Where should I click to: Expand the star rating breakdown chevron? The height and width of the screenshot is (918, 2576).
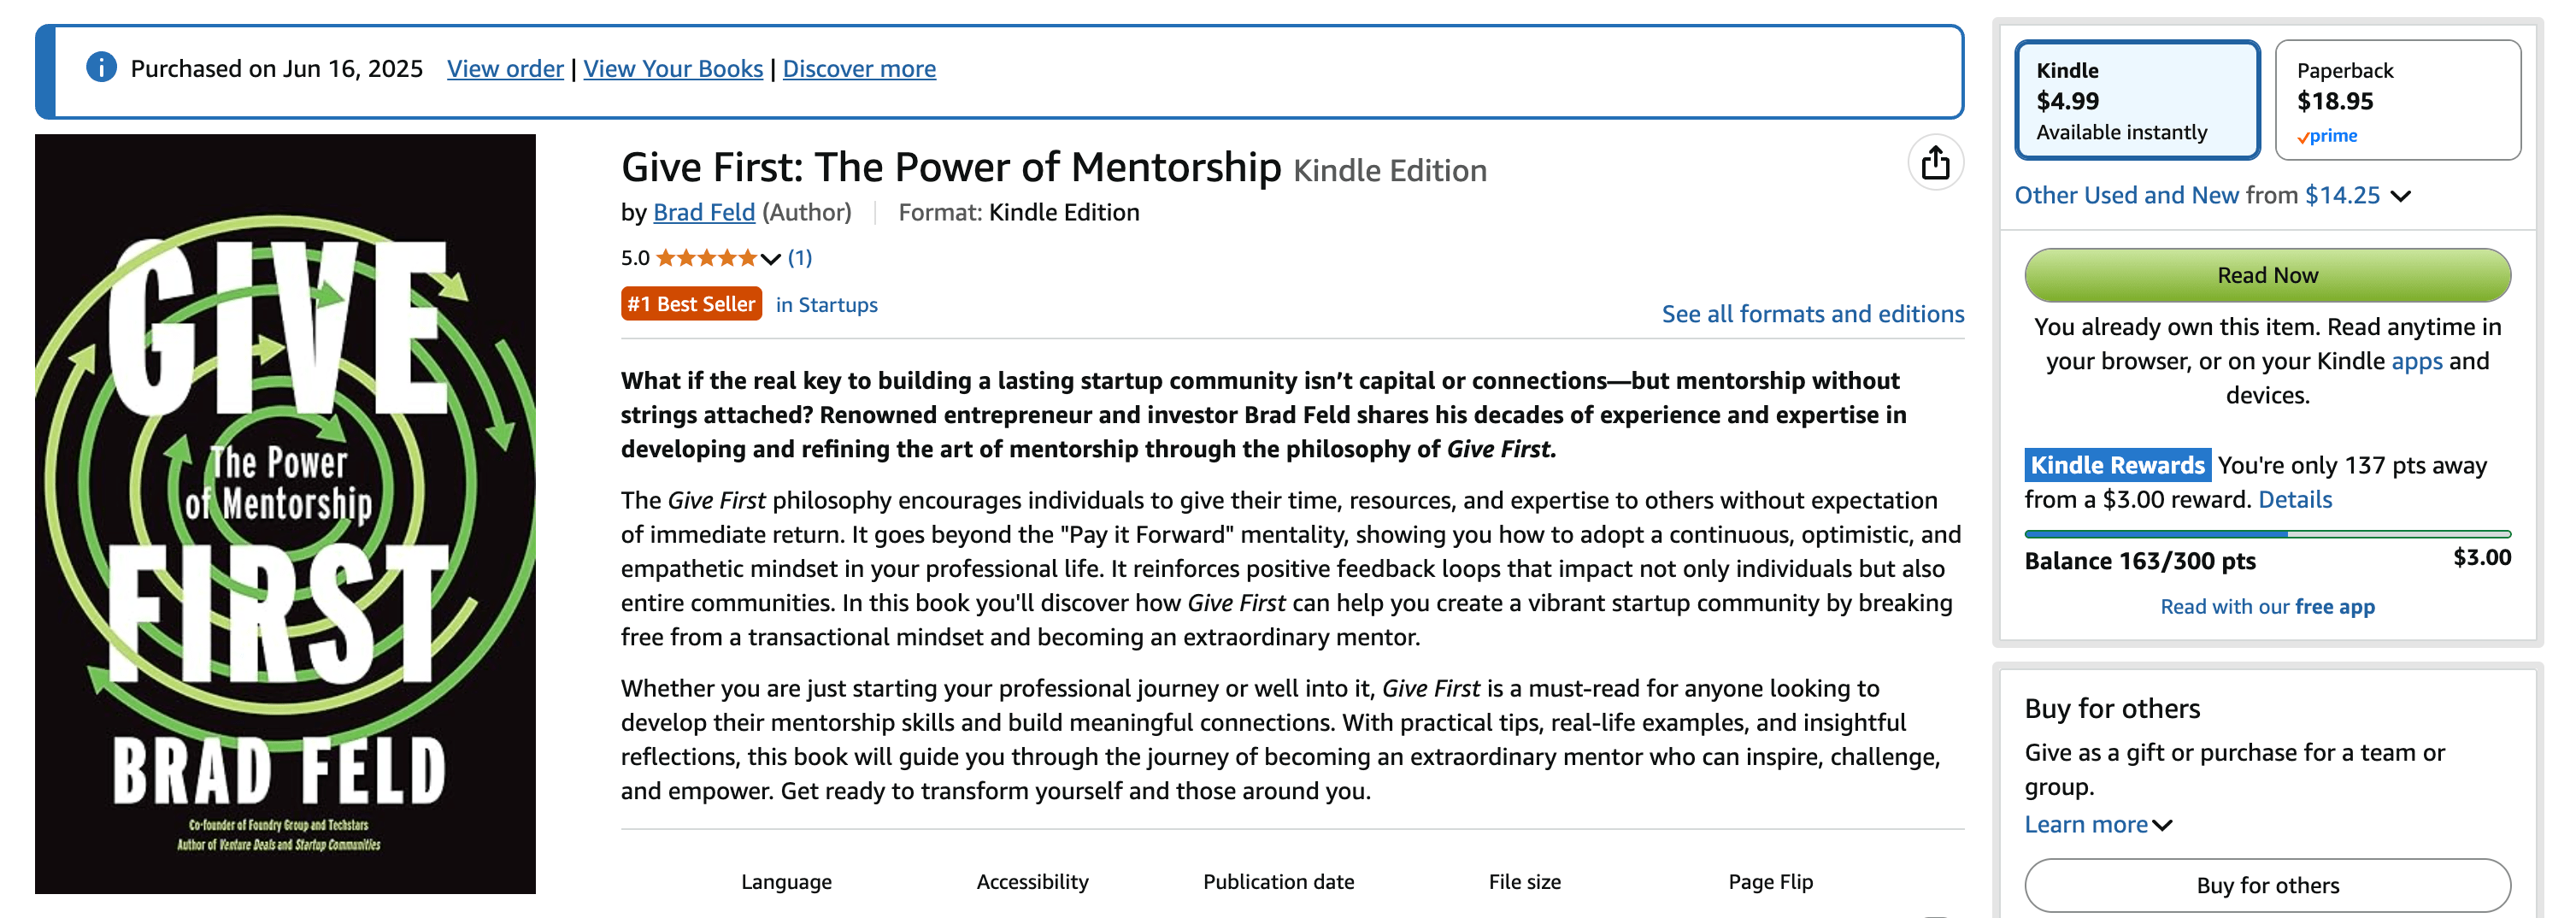point(769,259)
